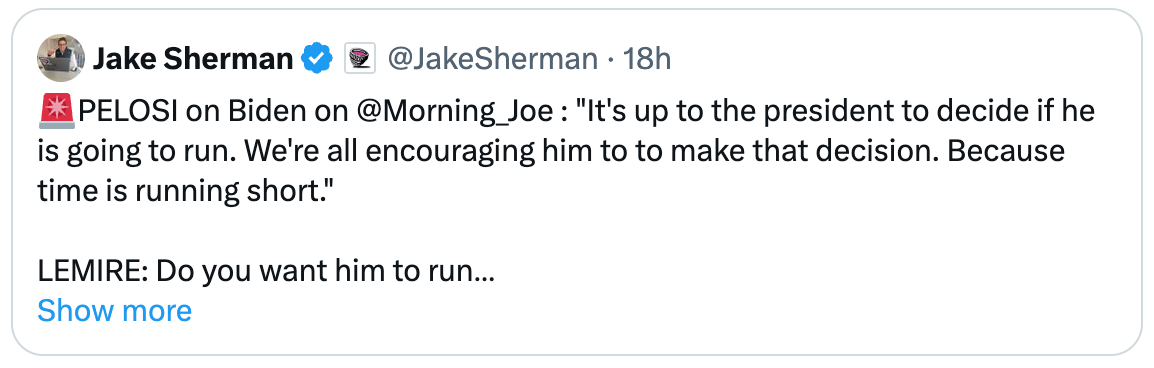
Task: Click blank card area right of Show more
Action: click(662, 311)
